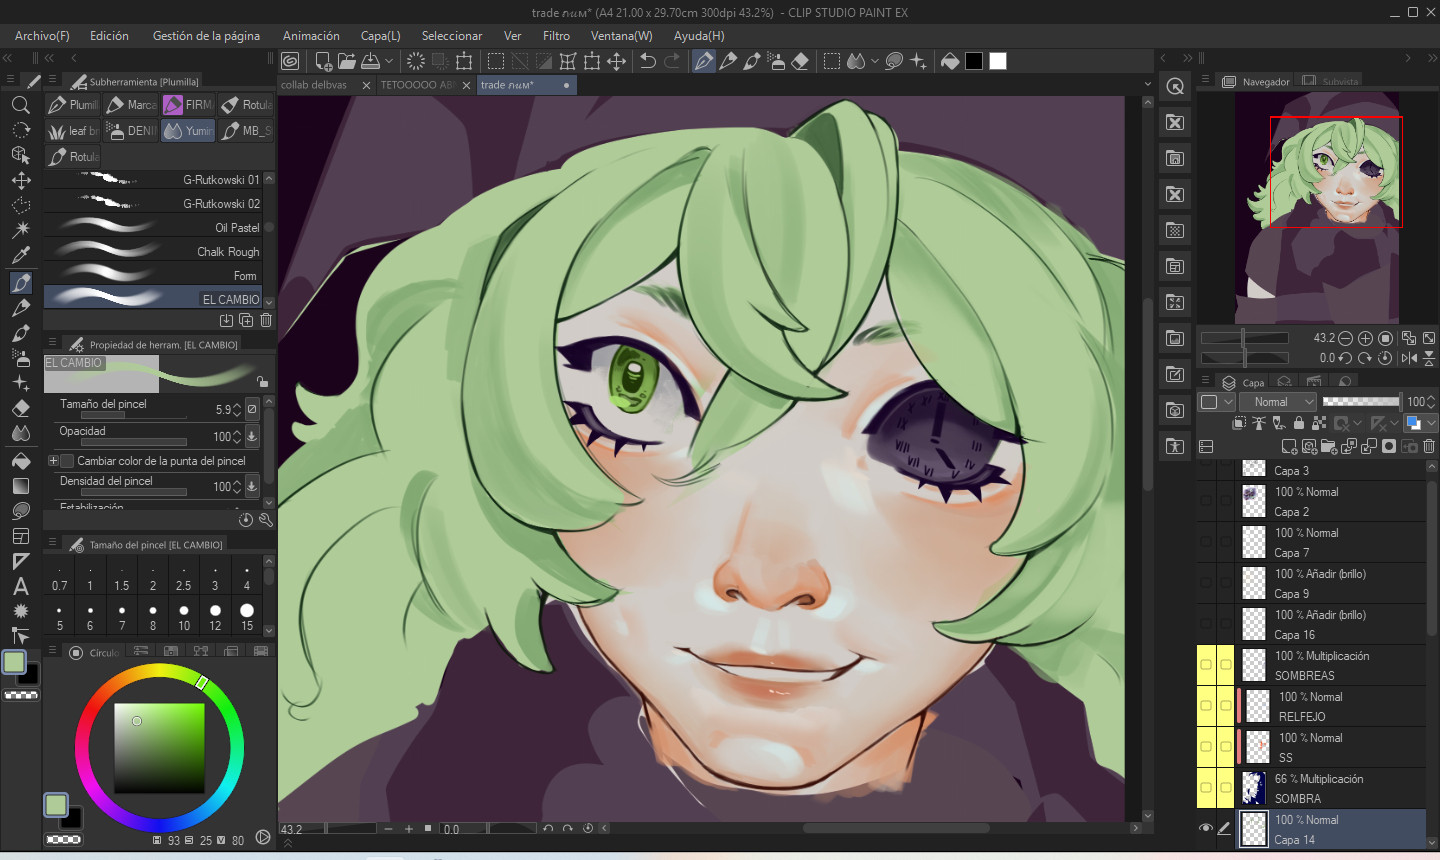Click the Capa 14 layer thumbnail
The height and width of the screenshot is (860, 1440).
pyautogui.click(x=1254, y=830)
